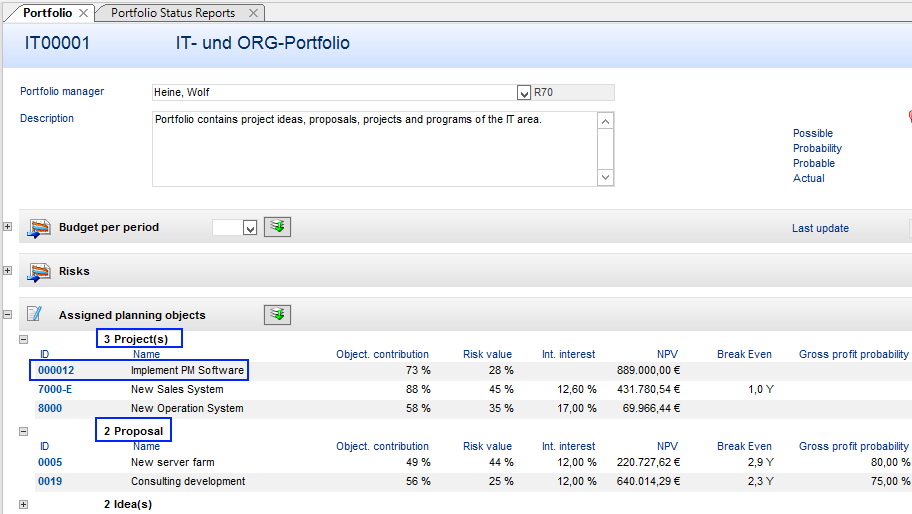912x514 pixels.
Task: Click the 2 Idea(s) group heading
Action: pos(128,504)
